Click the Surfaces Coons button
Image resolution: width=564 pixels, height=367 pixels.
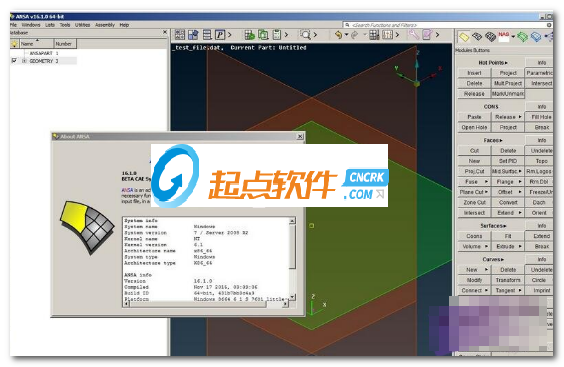pos(474,236)
